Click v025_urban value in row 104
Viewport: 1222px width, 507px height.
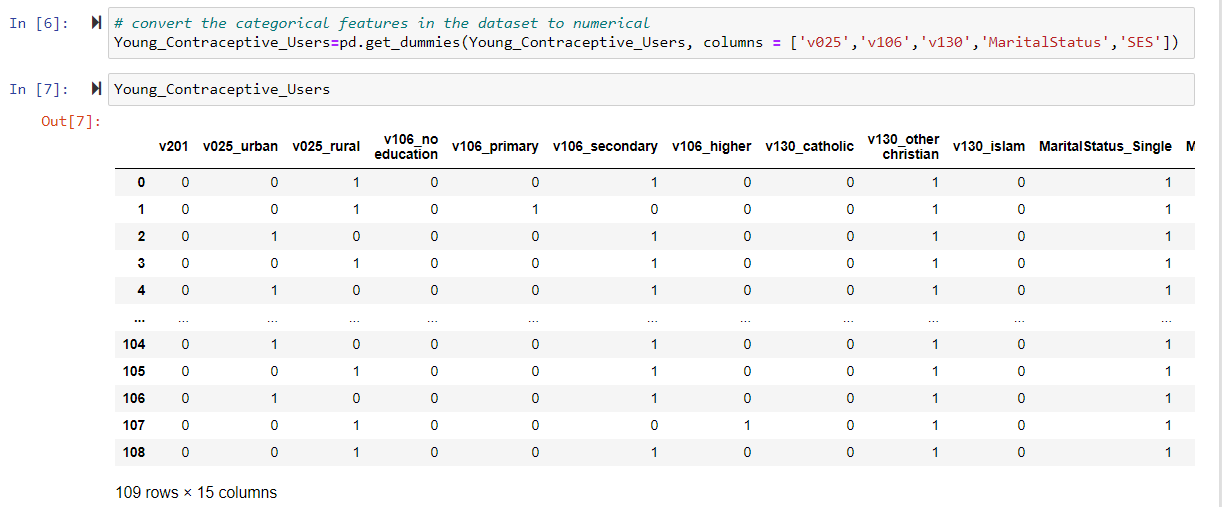pyautogui.click(x=274, y=344)
